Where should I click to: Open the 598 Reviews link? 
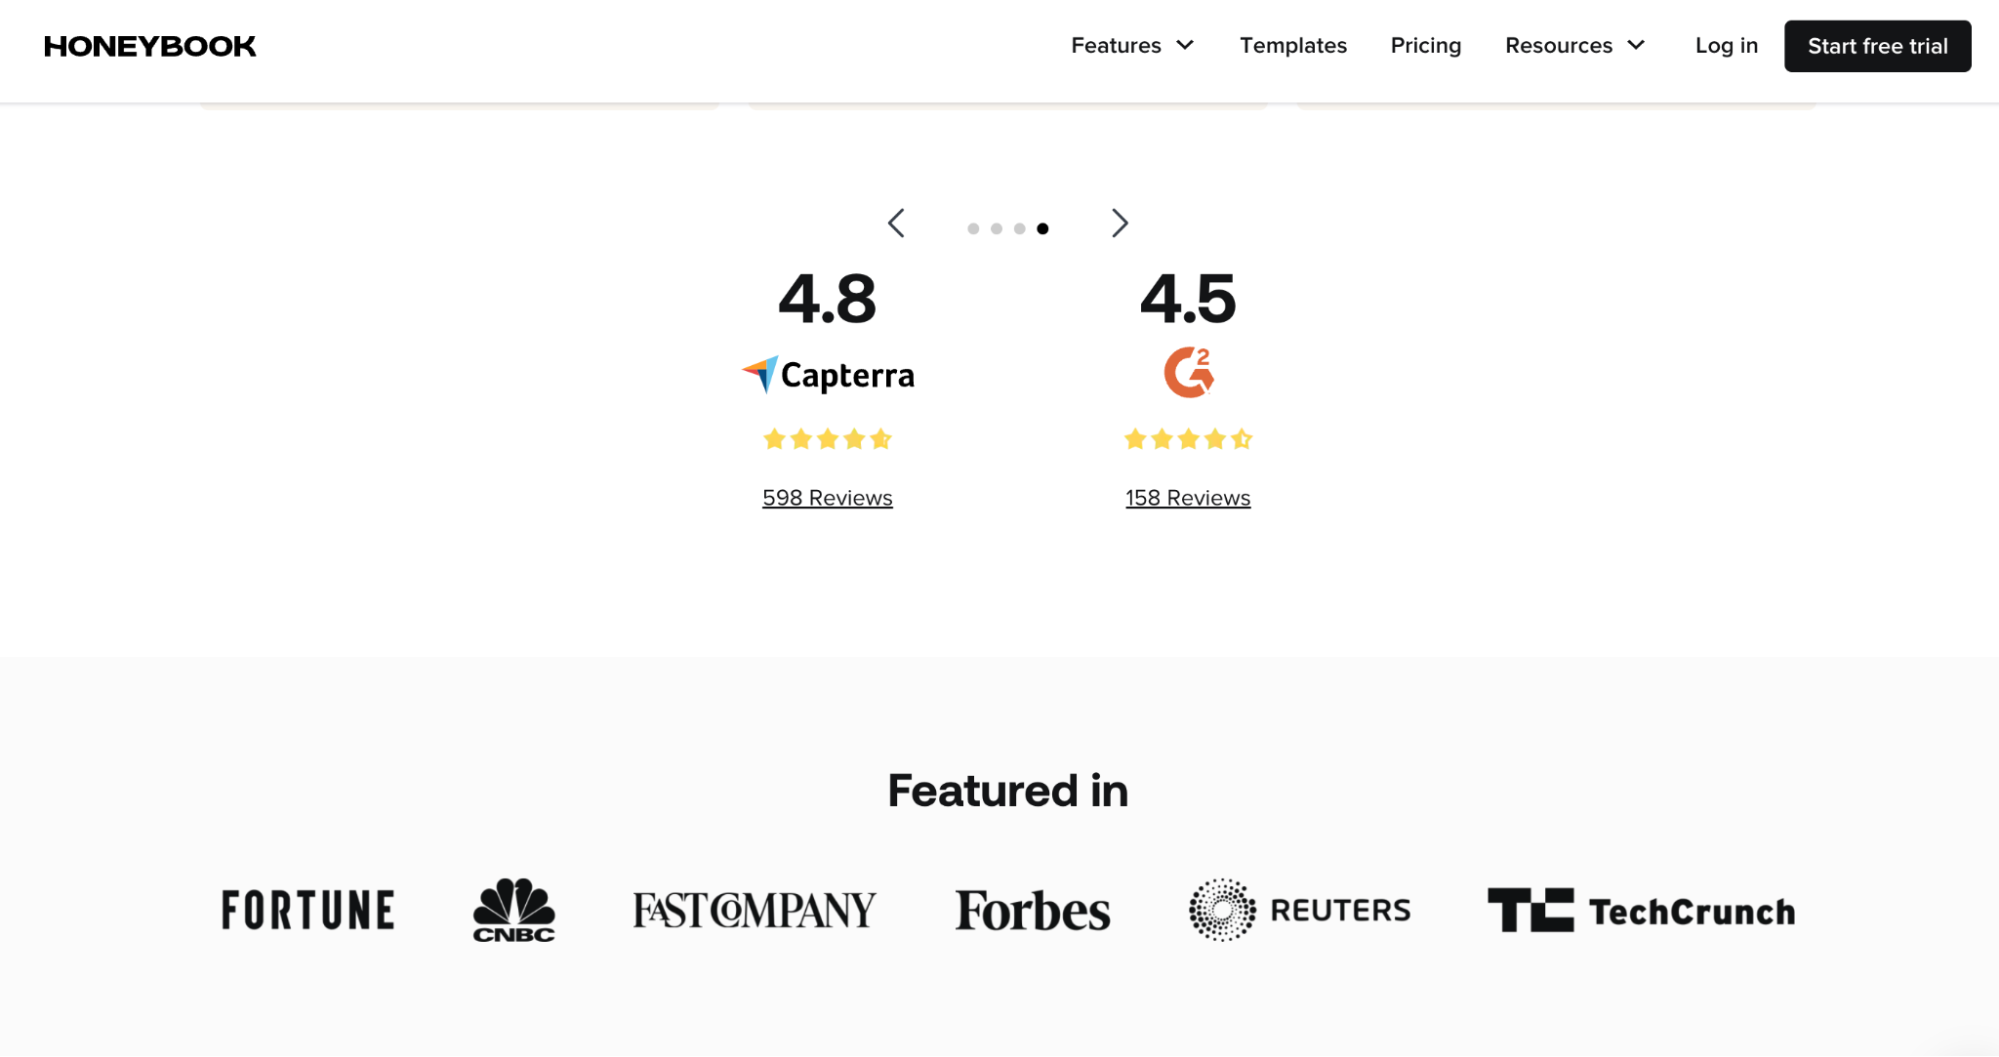[827, 498]
